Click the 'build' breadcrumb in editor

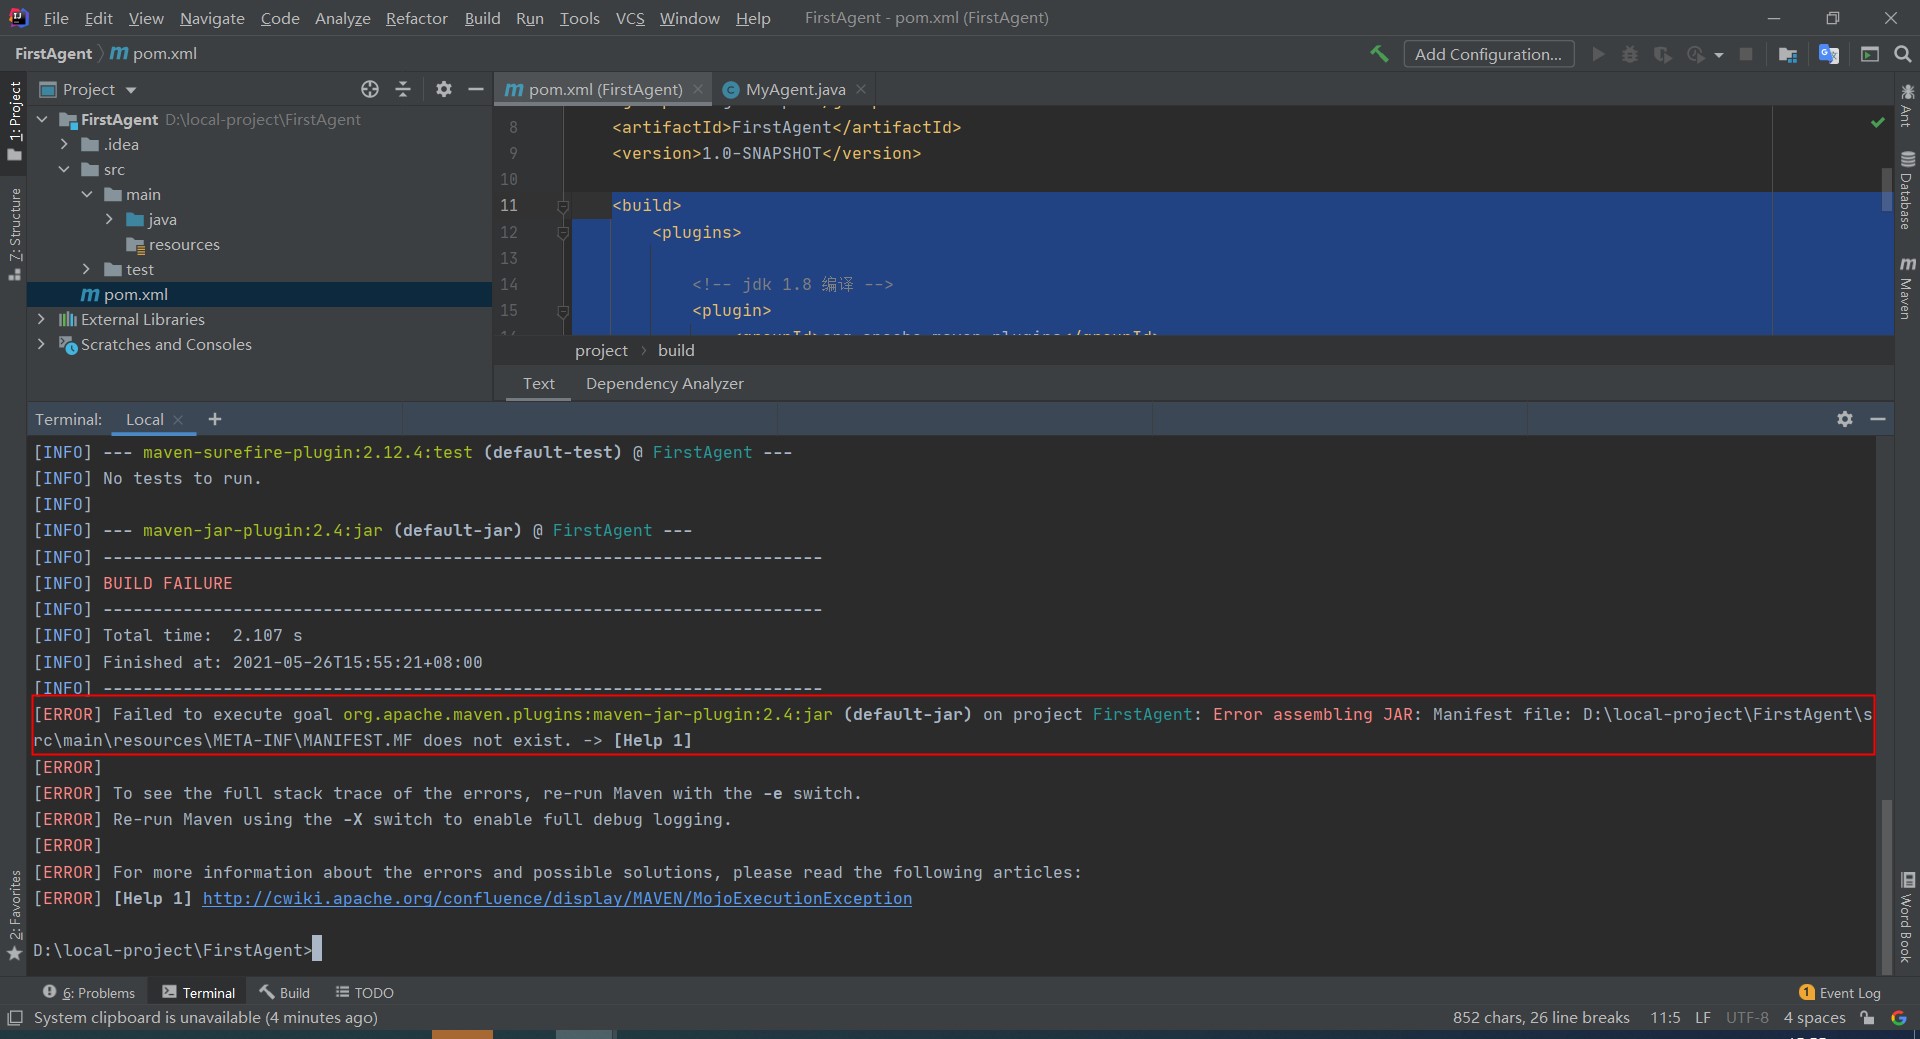coord(676,350)
